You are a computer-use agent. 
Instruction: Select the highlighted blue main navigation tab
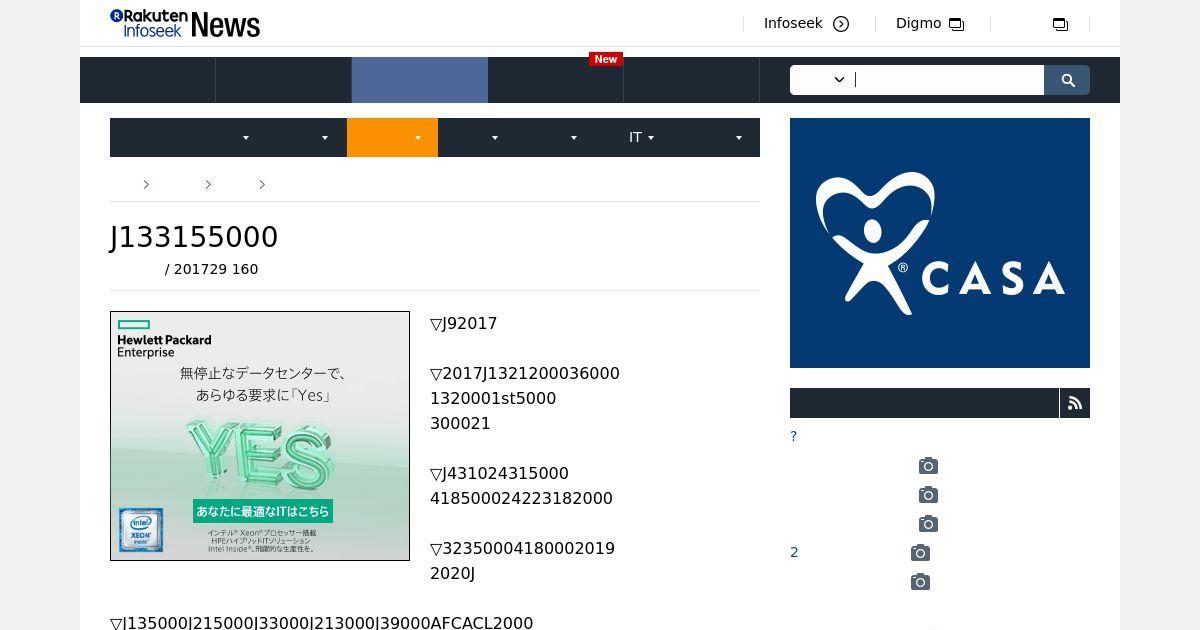[x=420, y=80]
